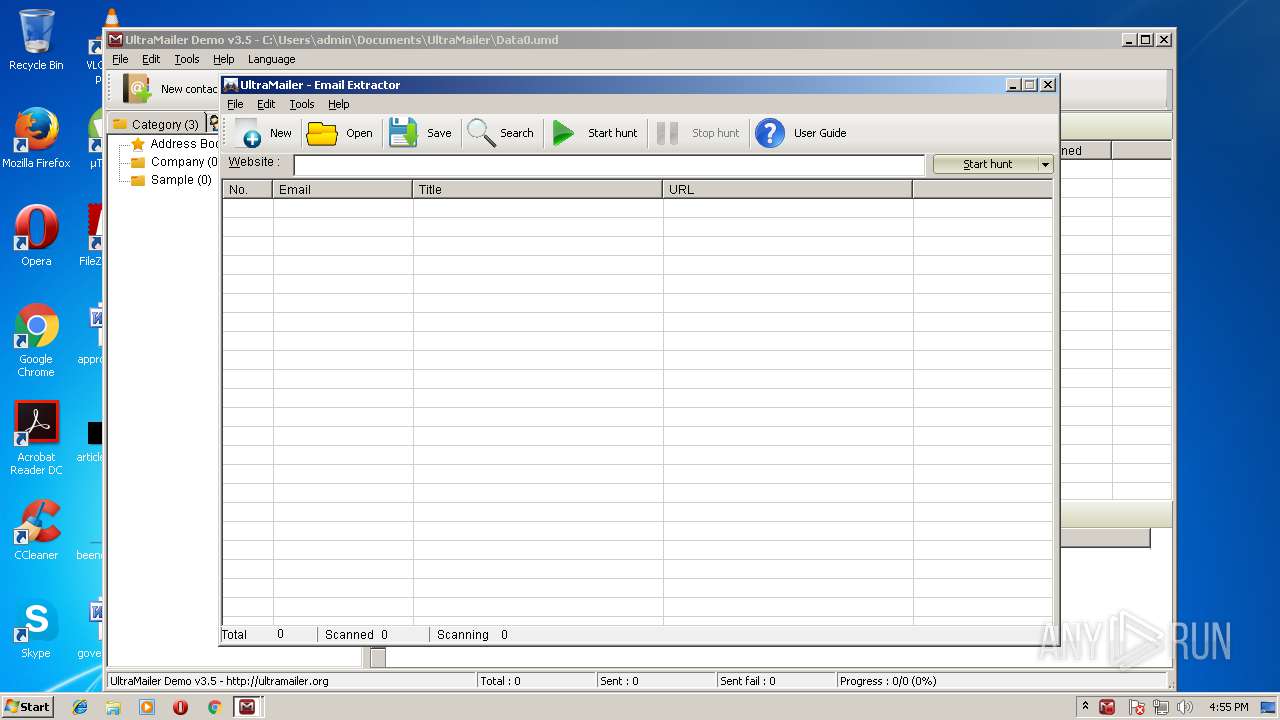This screenshot has width=1280, height=720.
Task: Click the No. column header
Action: (247, 189)
